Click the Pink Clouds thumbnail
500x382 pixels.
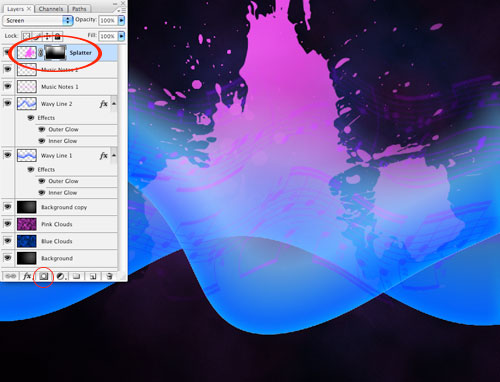(x=27, y=224)
